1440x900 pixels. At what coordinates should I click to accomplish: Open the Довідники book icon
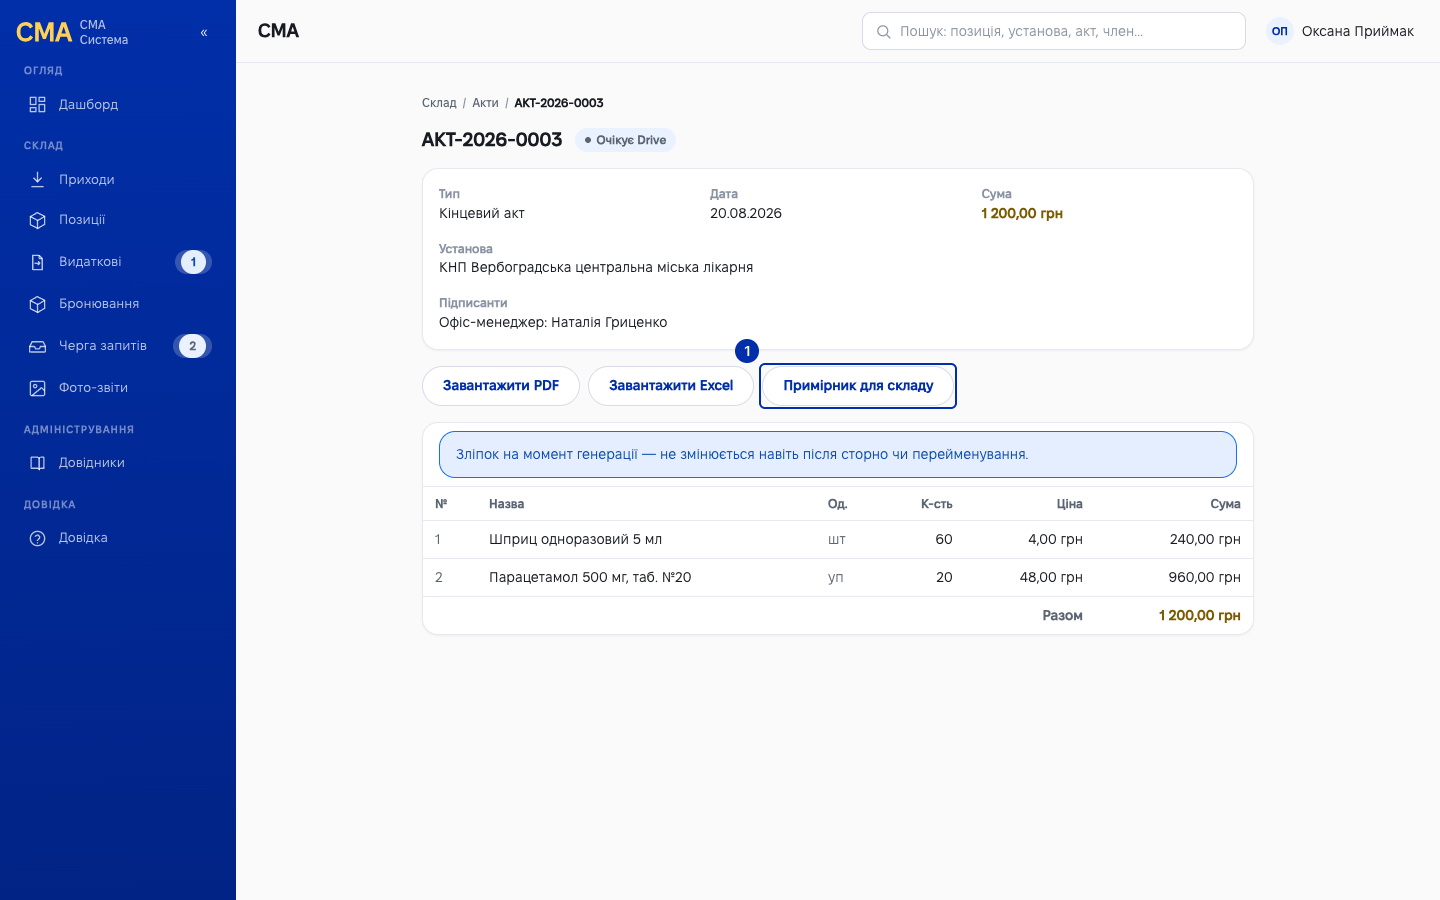[37, 463]
